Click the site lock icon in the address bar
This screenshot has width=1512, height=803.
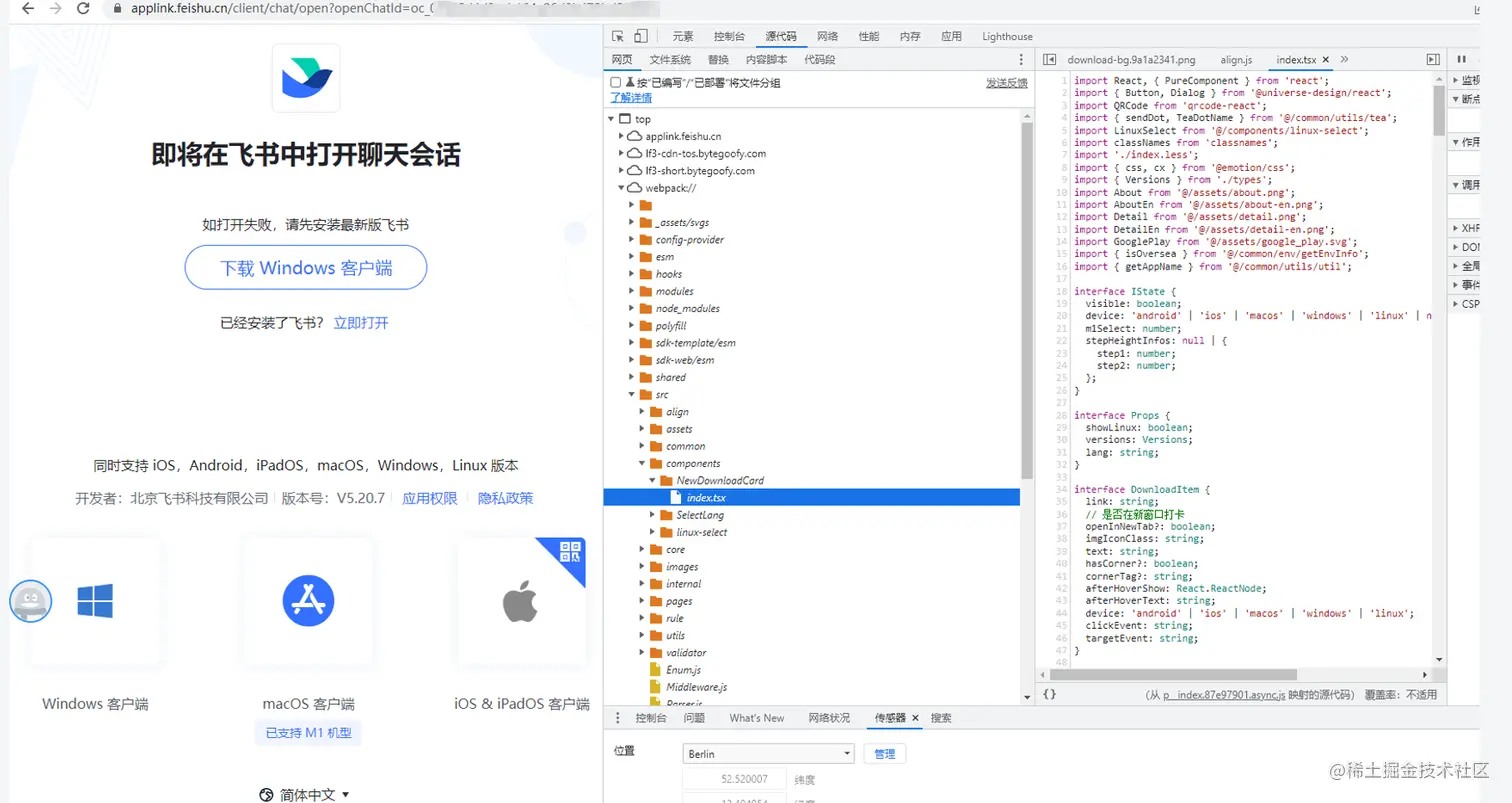point(117,8)
